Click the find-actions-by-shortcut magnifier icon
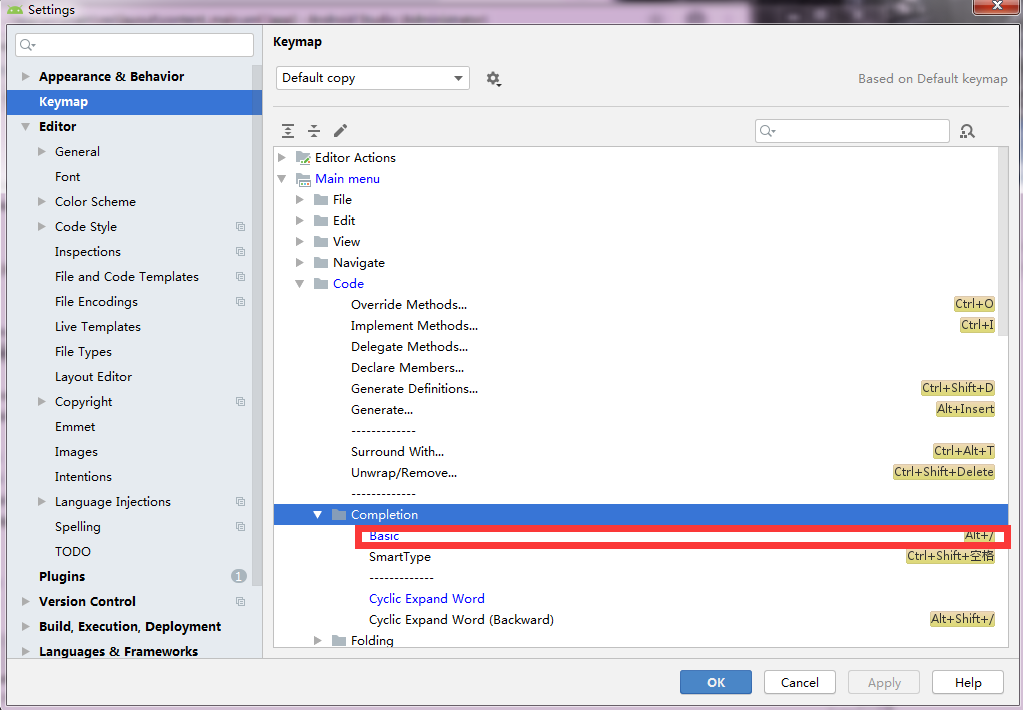1023x710 pixels. pyautogui.click(x=966, y=131)
